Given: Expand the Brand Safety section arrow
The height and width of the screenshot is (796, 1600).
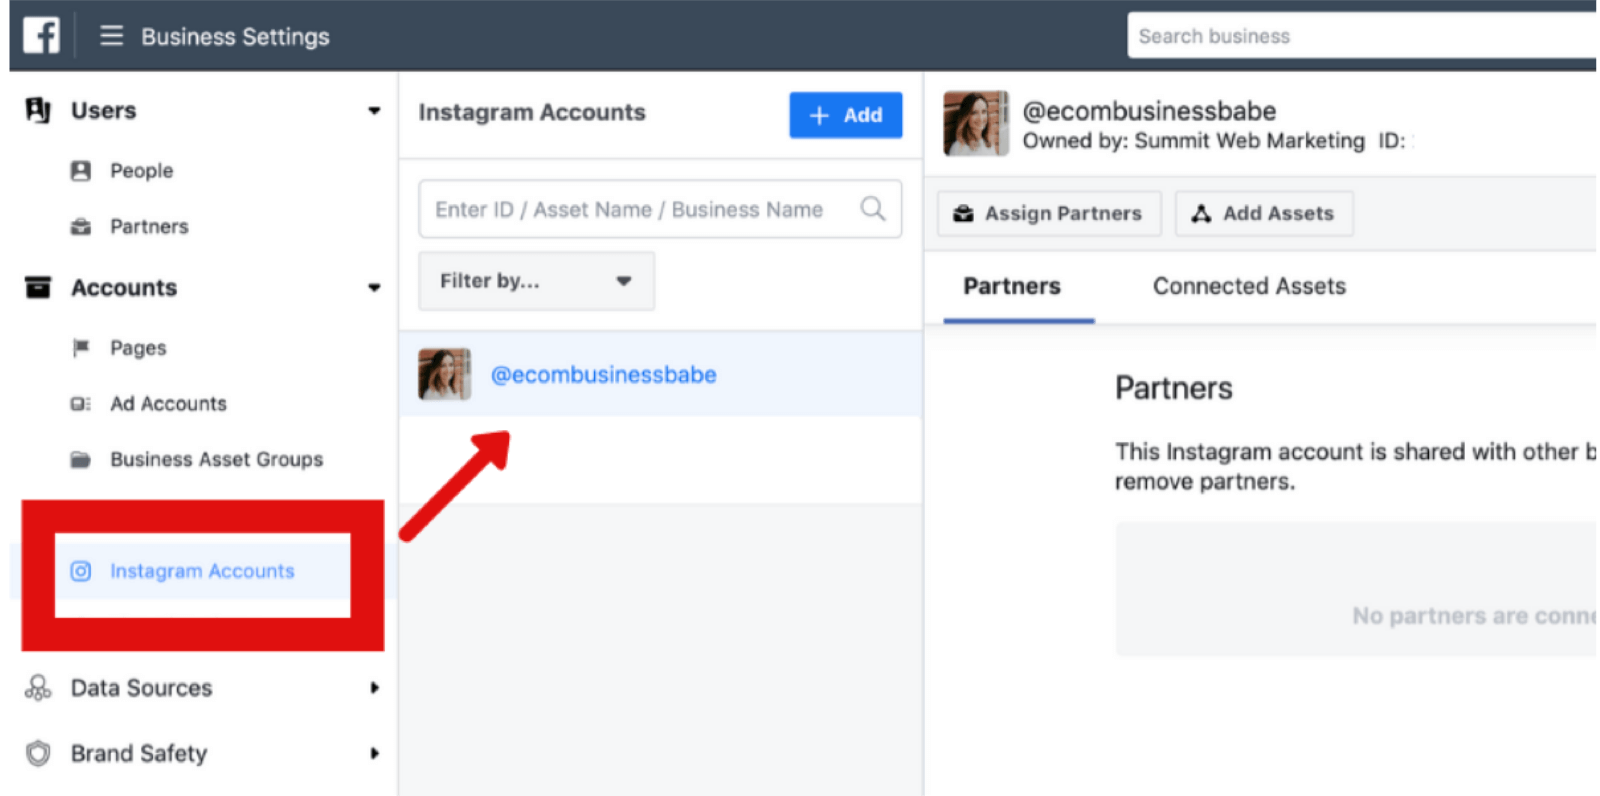Looking at the screenshot, I should point(374,753).
